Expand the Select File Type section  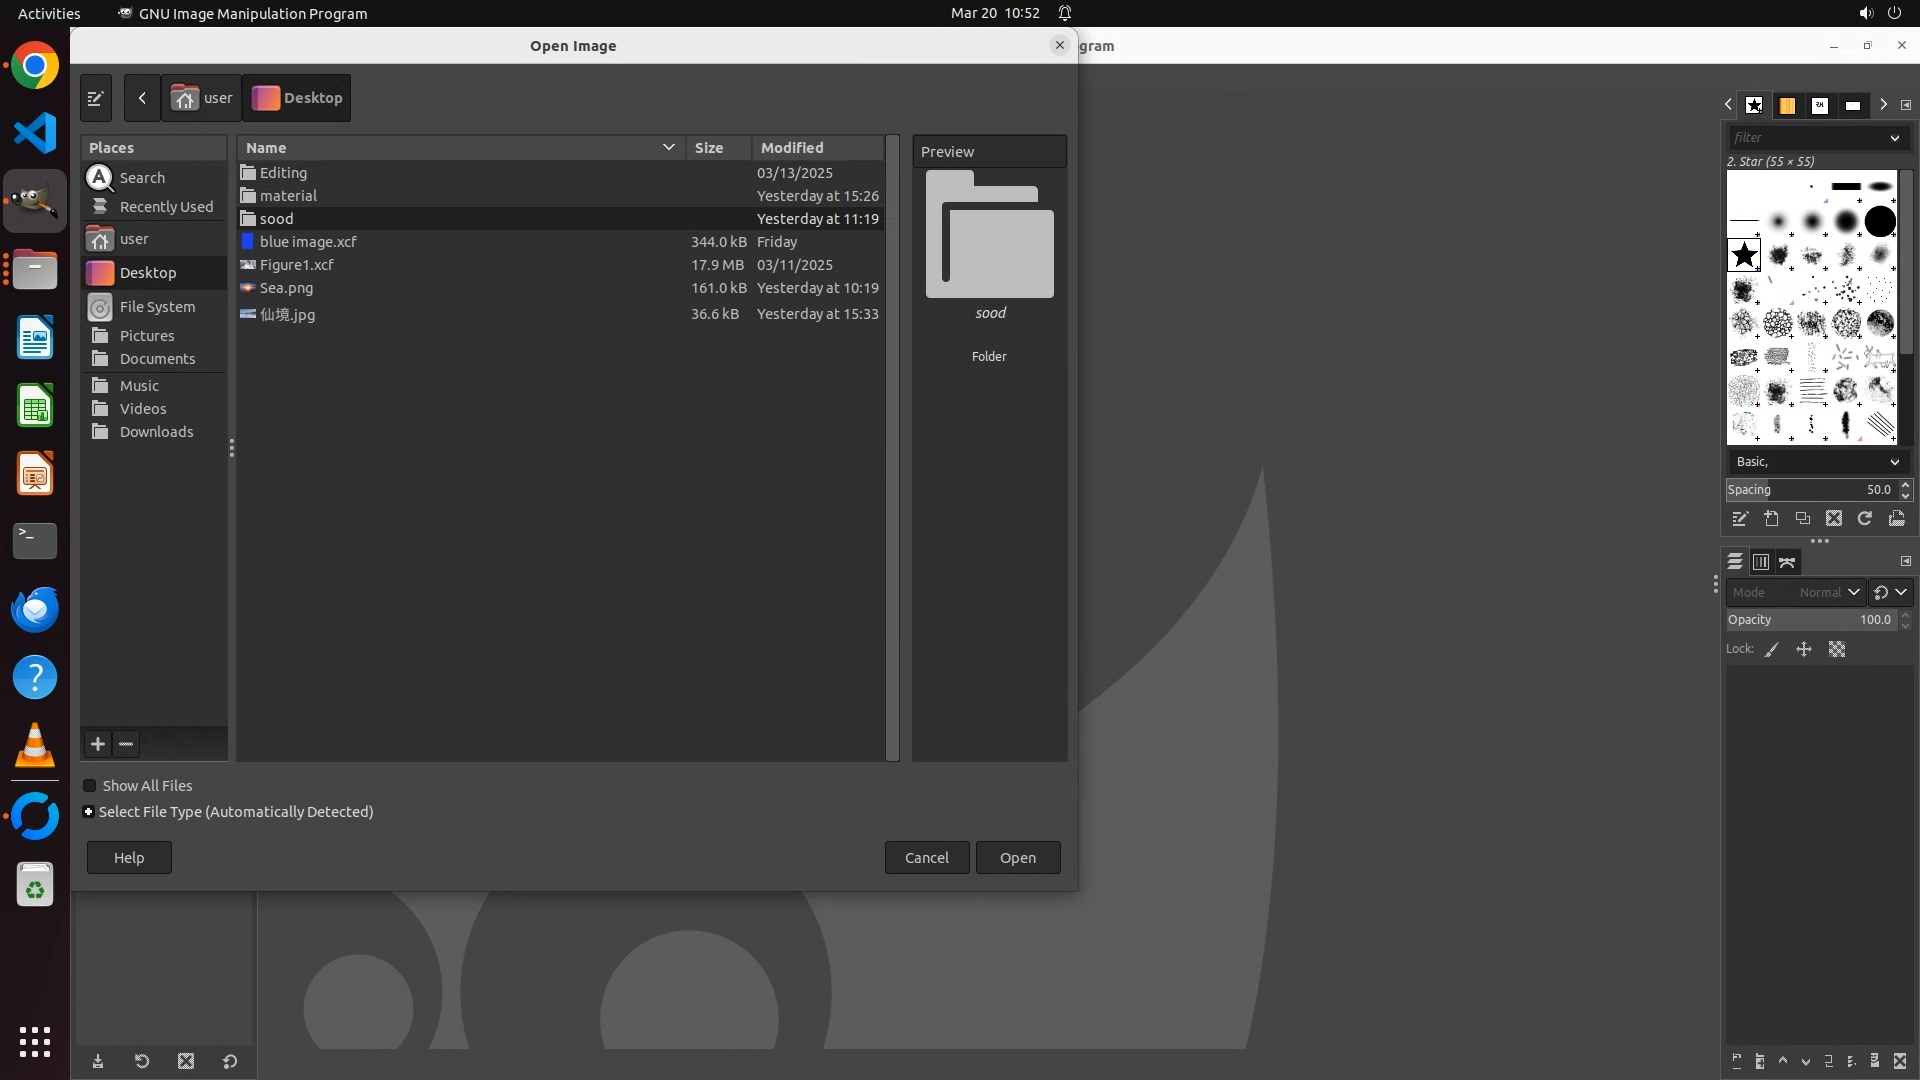(x=89, y=812)
